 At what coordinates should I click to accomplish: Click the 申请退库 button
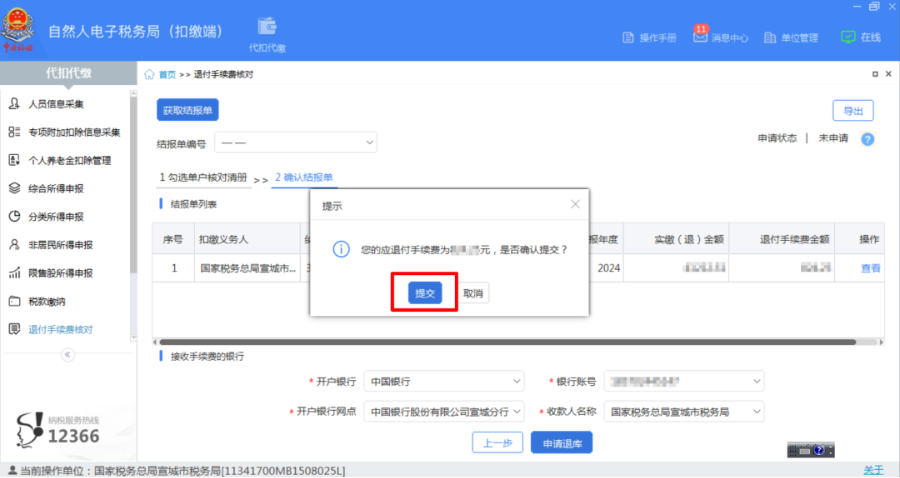coord(561,443)
